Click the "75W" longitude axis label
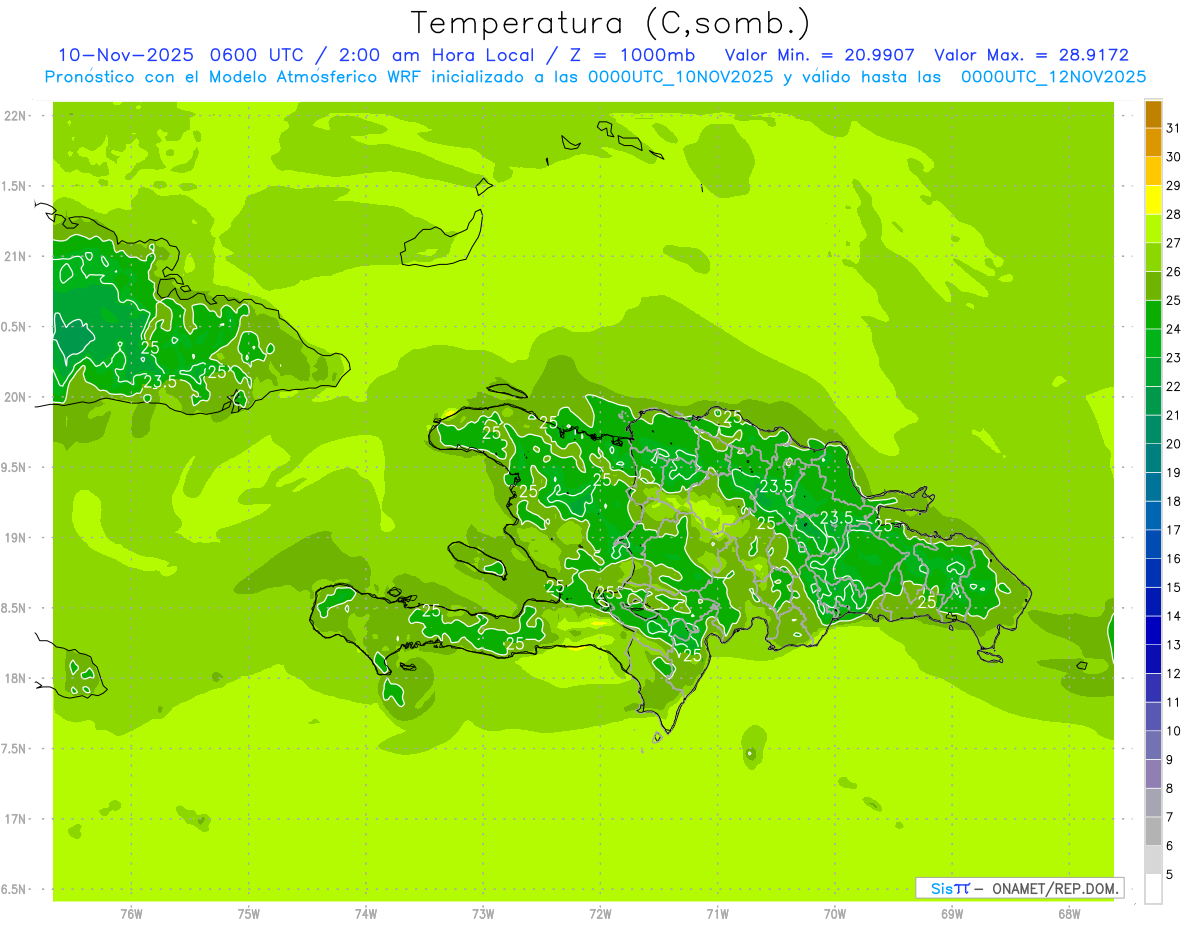 pos(249,914)
